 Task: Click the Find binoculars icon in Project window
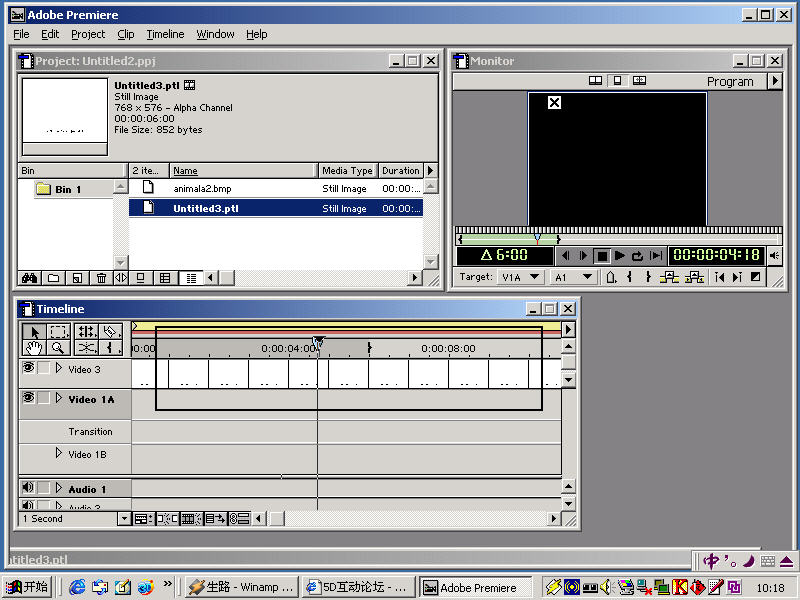(x=30, y=278)
